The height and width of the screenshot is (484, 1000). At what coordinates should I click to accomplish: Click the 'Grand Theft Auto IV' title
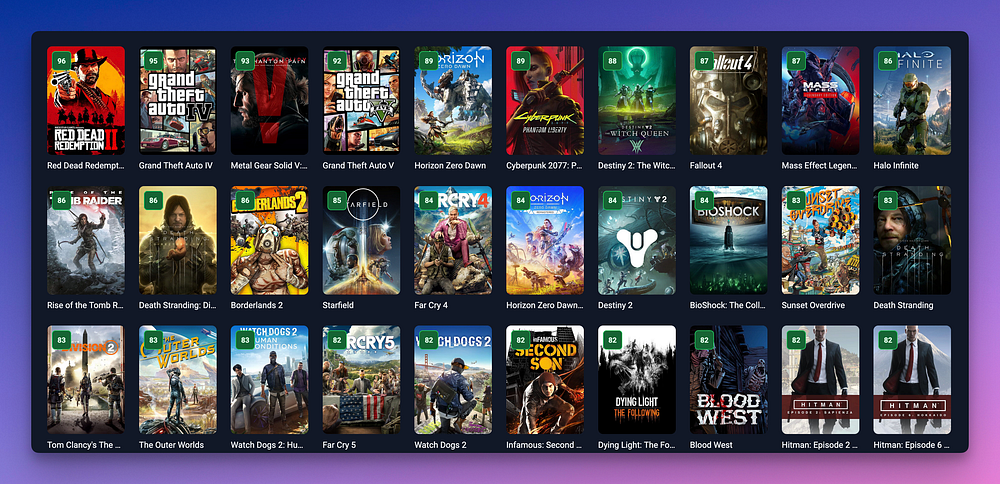coord(176,165)
